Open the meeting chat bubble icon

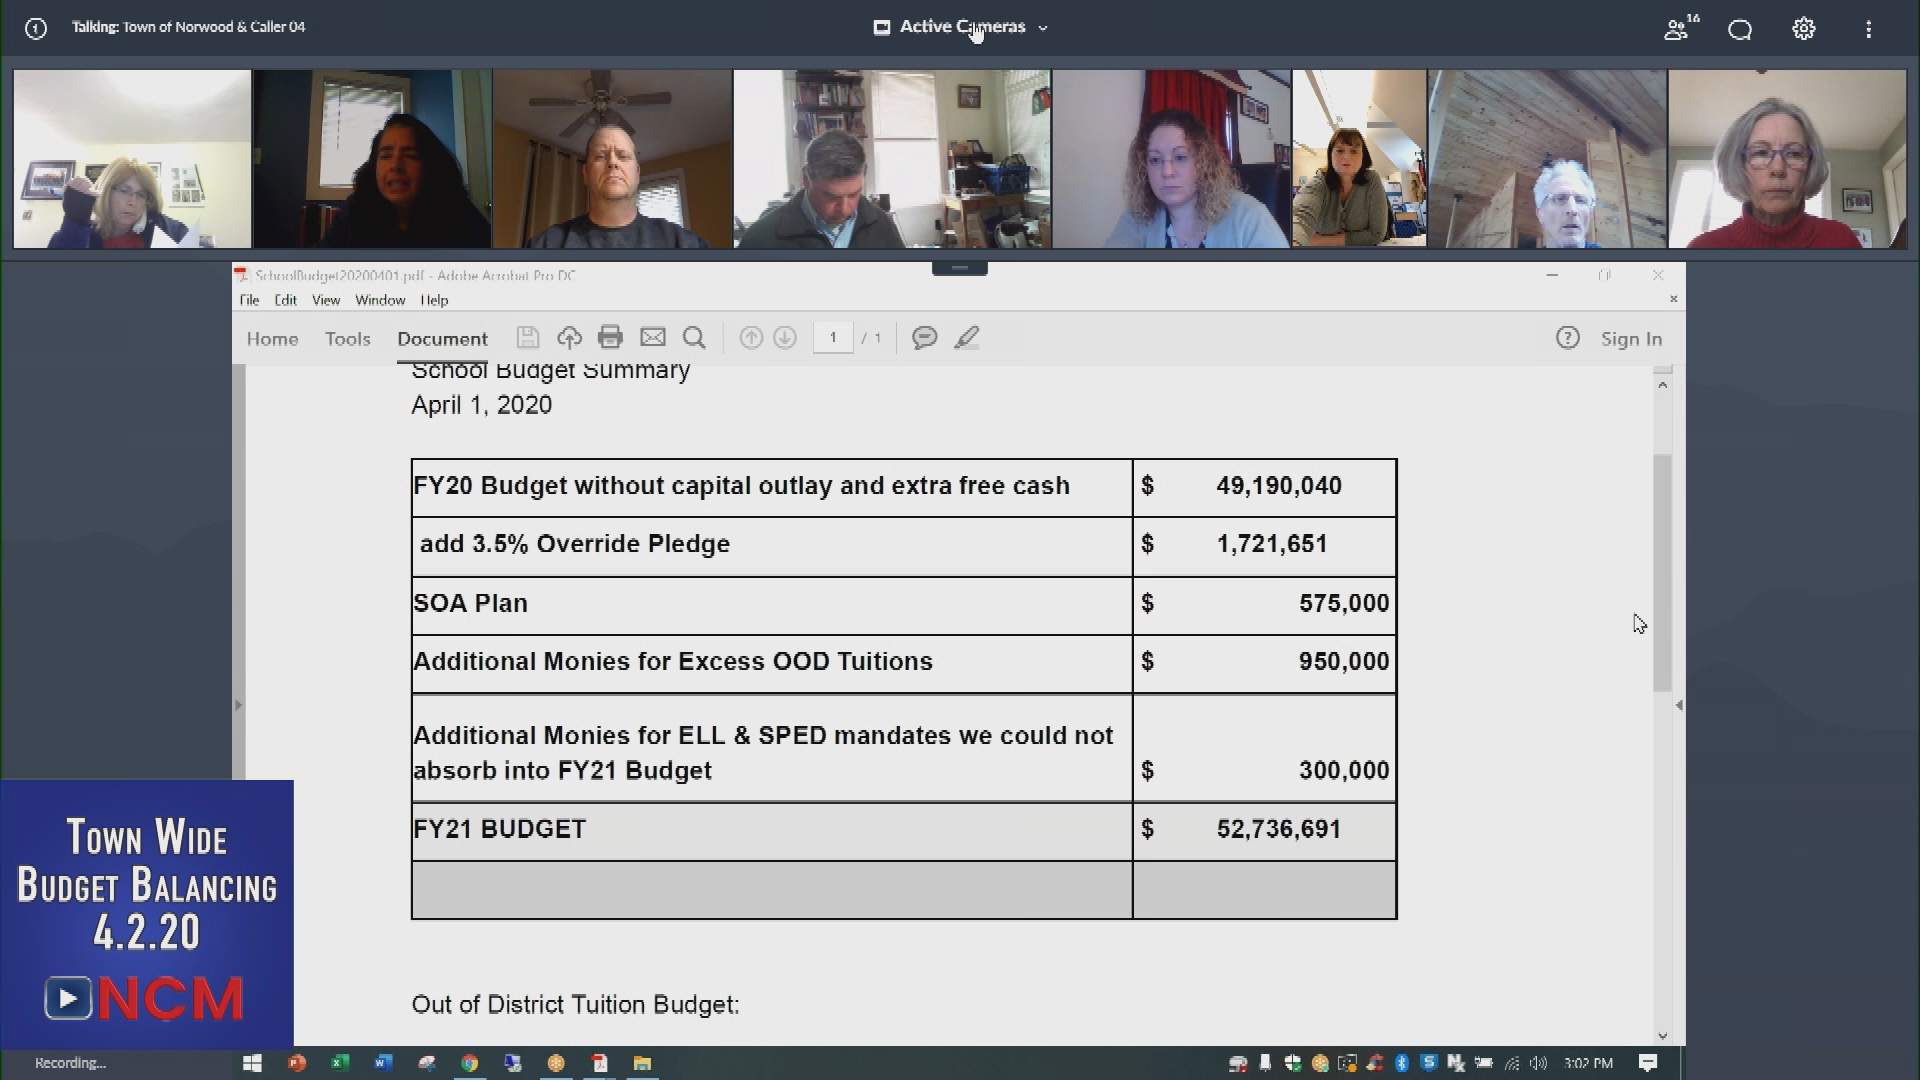[x=1740, y=29]
